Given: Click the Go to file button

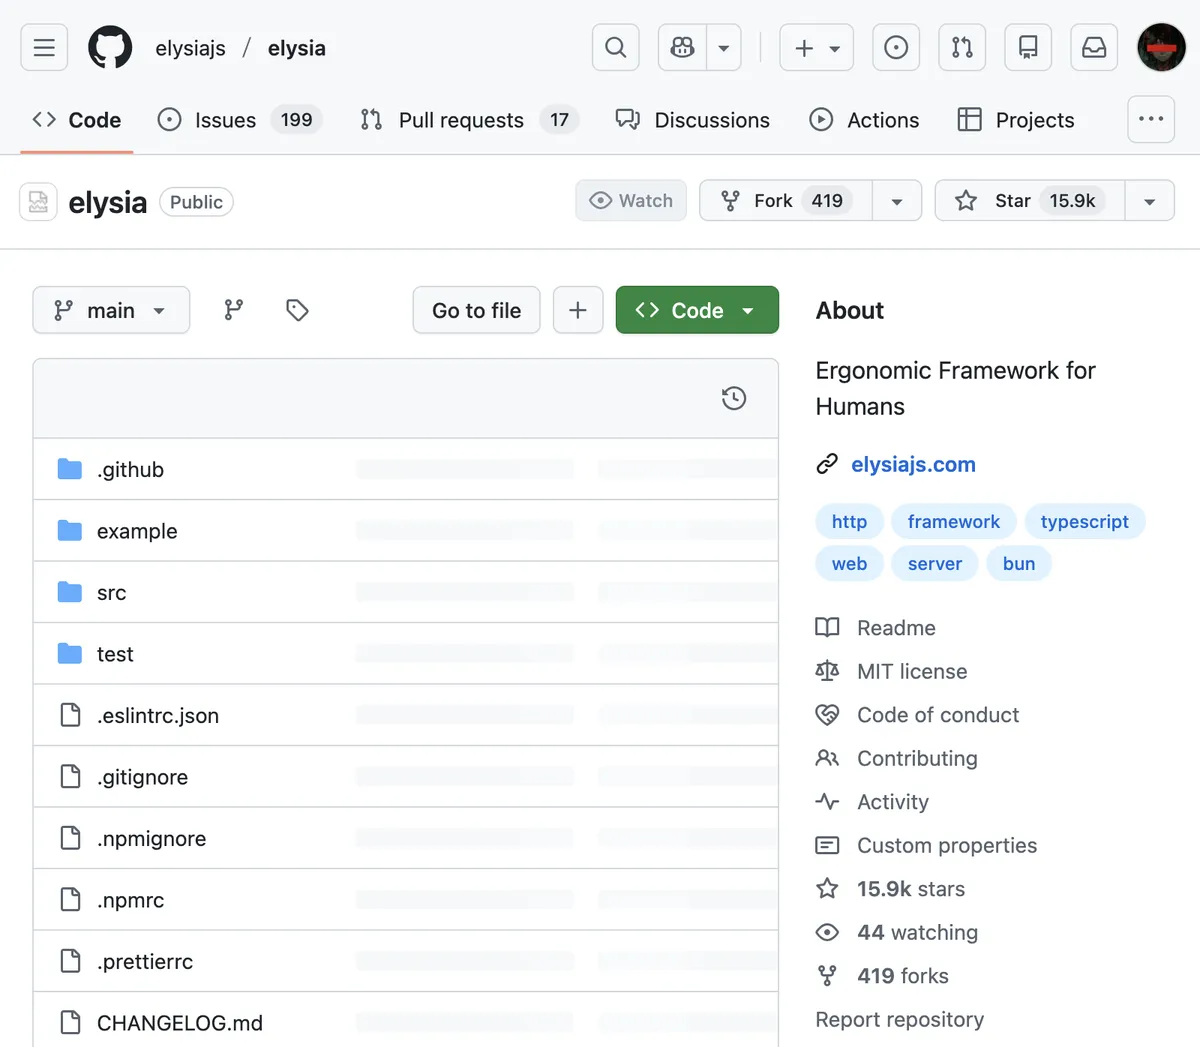Looking at the screenshot, I should (476, 310).
